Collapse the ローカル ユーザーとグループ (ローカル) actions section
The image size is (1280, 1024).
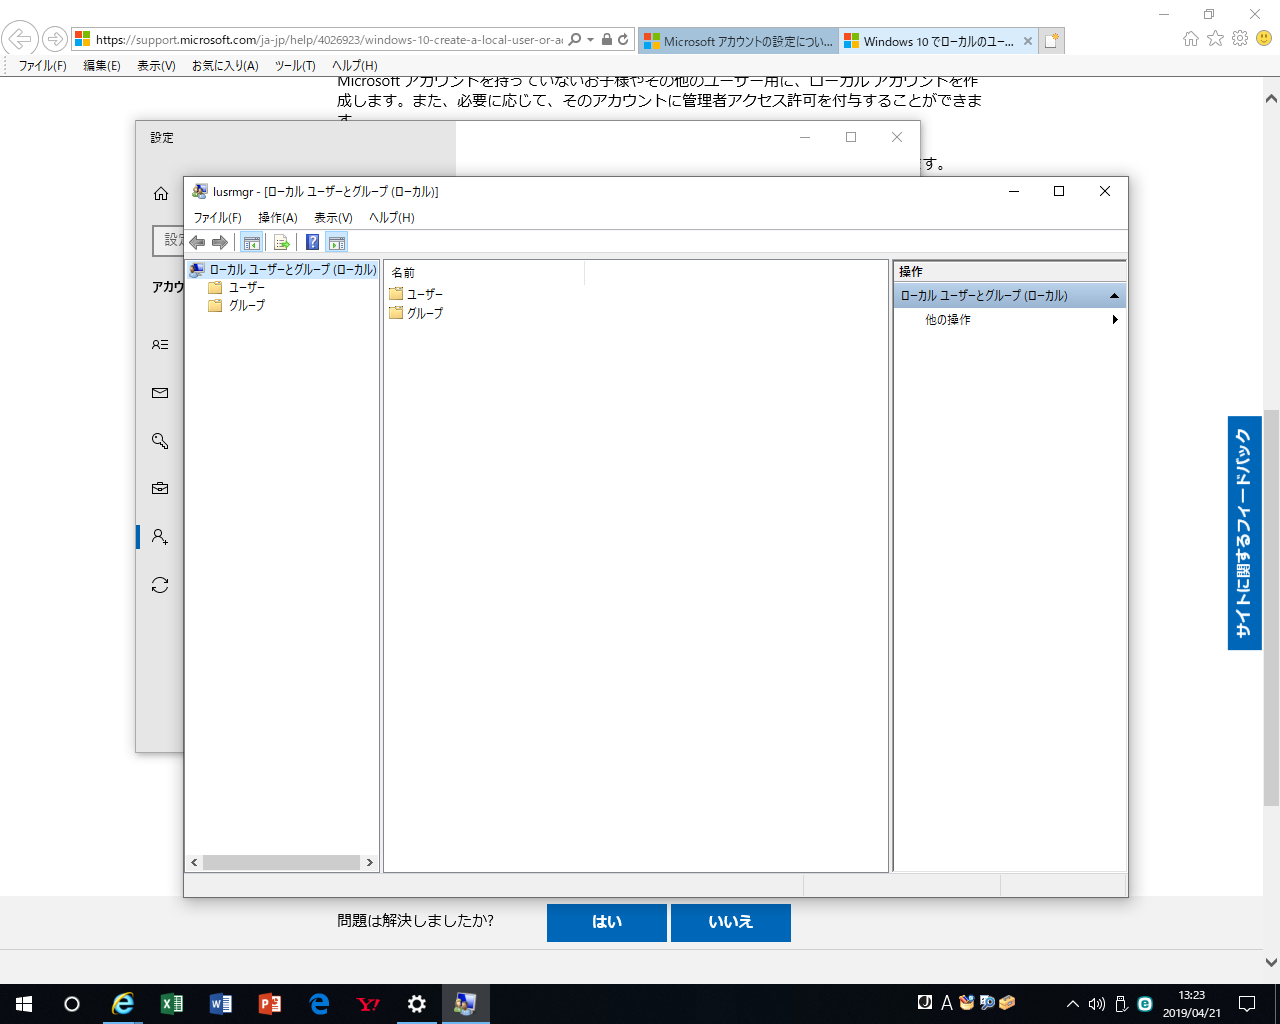pos(1113,295)
